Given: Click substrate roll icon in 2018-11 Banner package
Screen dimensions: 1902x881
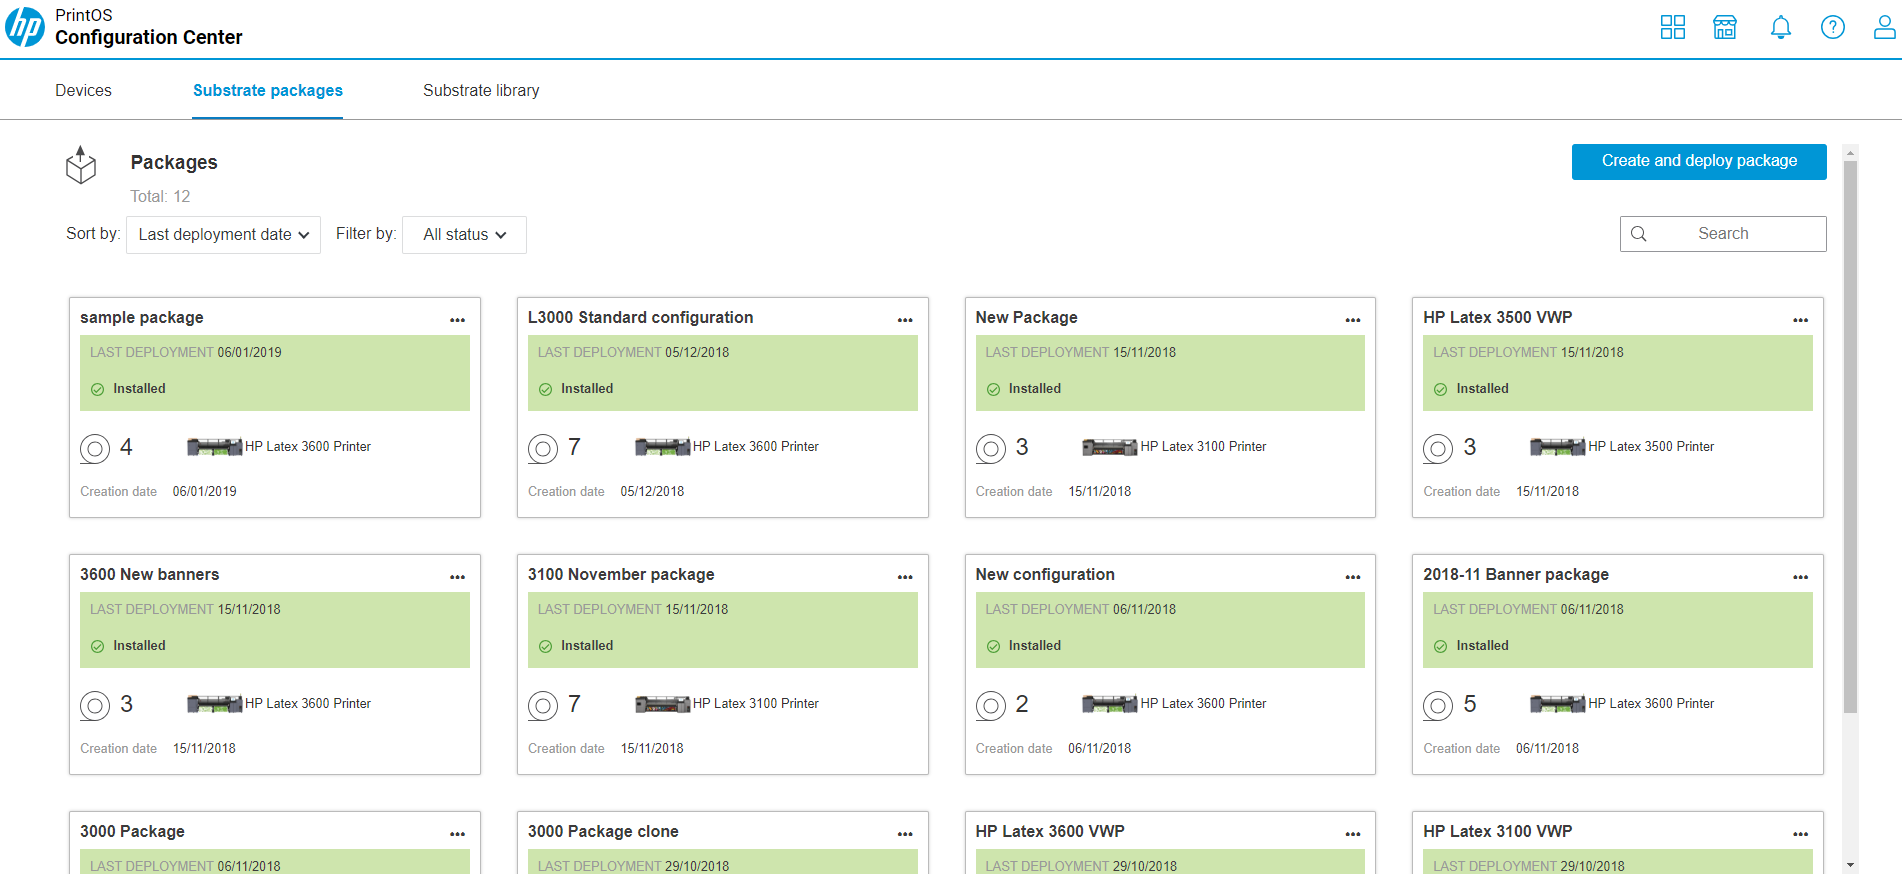Looking at the screenshot, I should click(1438, 706).
